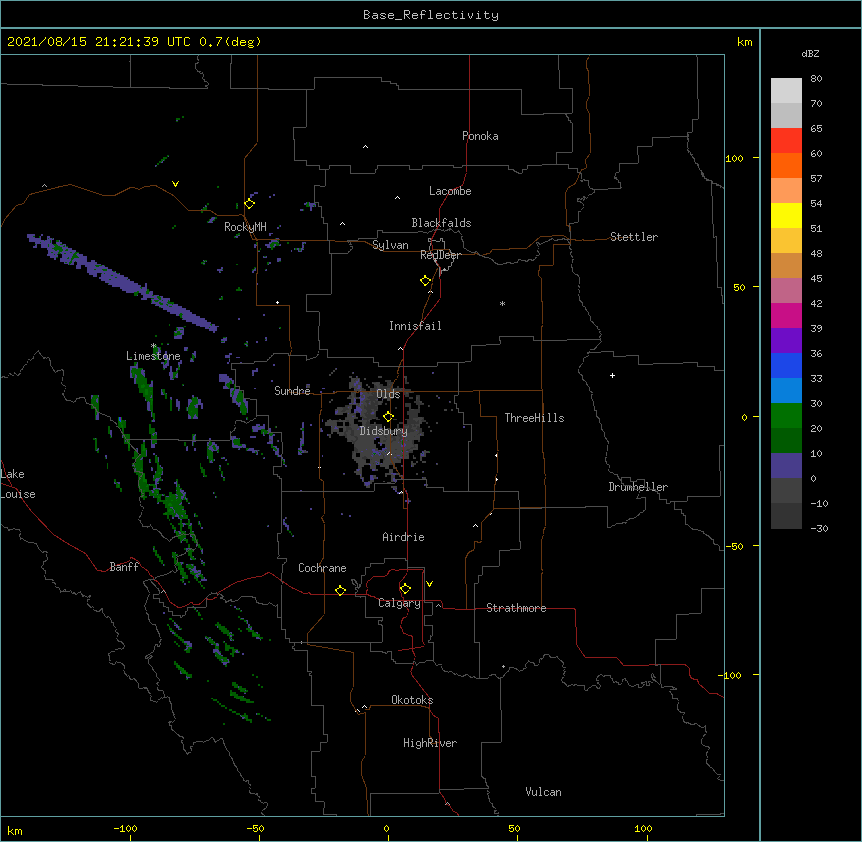The height and width of the screenshot is (842, 862).
Task: Click the Stettler label
Action: [634, 237]
